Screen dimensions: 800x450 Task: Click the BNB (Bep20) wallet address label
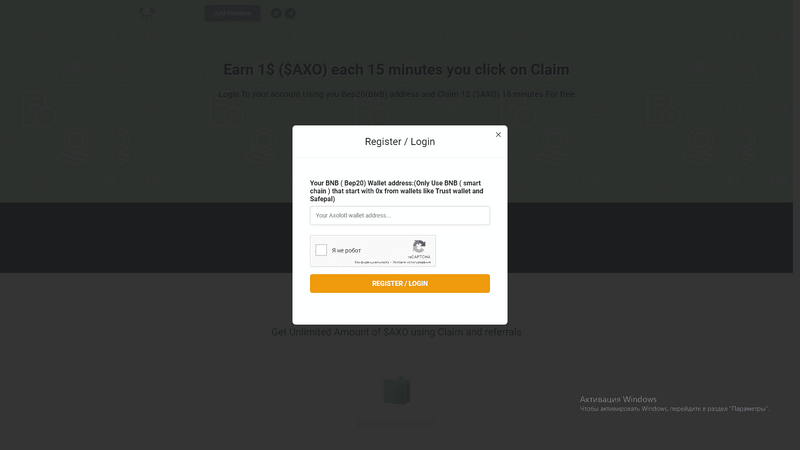[396, 191]
